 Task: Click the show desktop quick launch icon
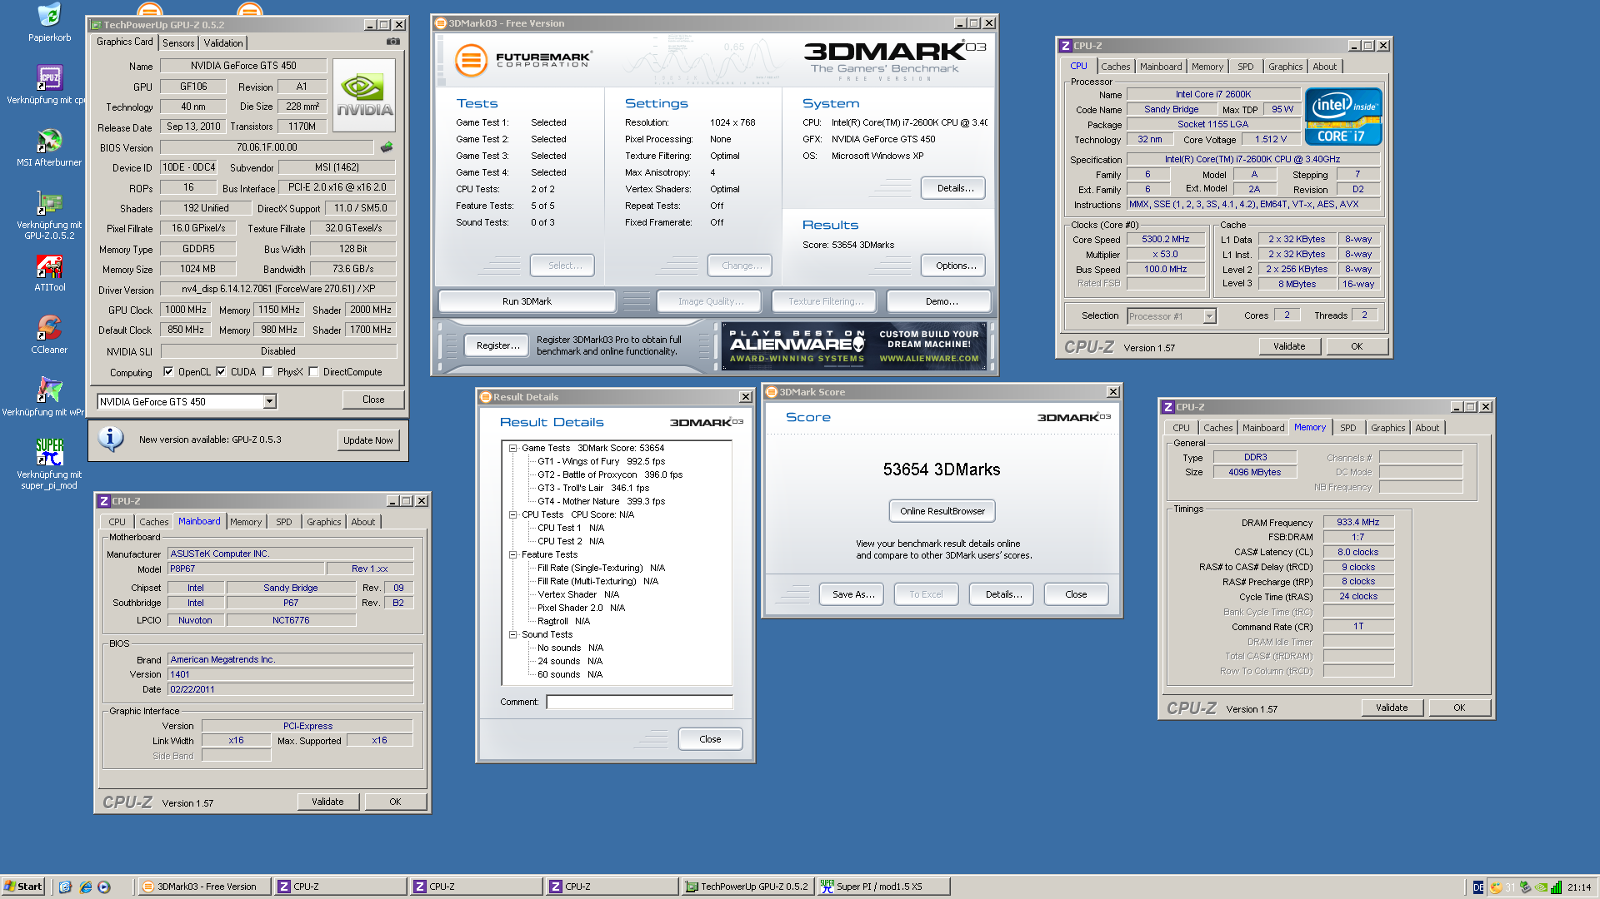pyautogui.click(x=65, y=887)
